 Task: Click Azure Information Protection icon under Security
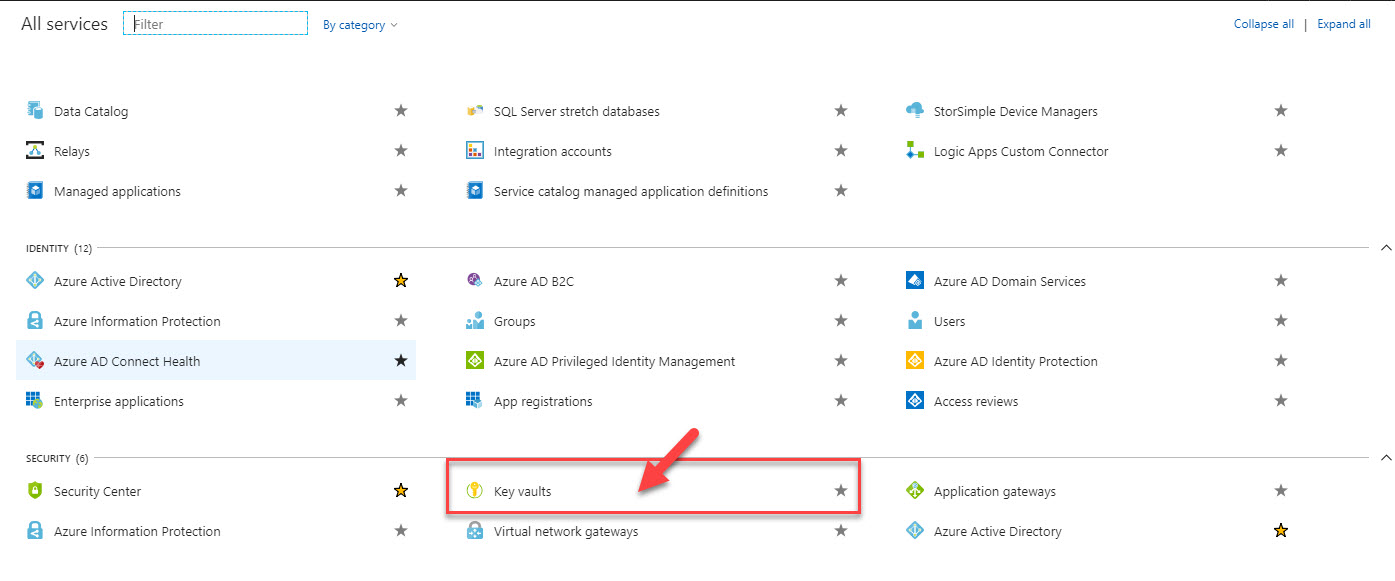(x=35, y=531)
